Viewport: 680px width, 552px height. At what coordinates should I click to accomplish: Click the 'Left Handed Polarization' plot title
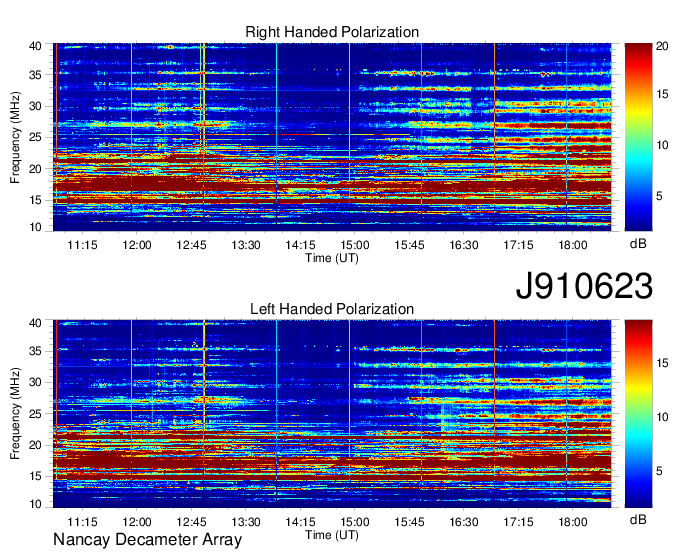tap(332, 309)
